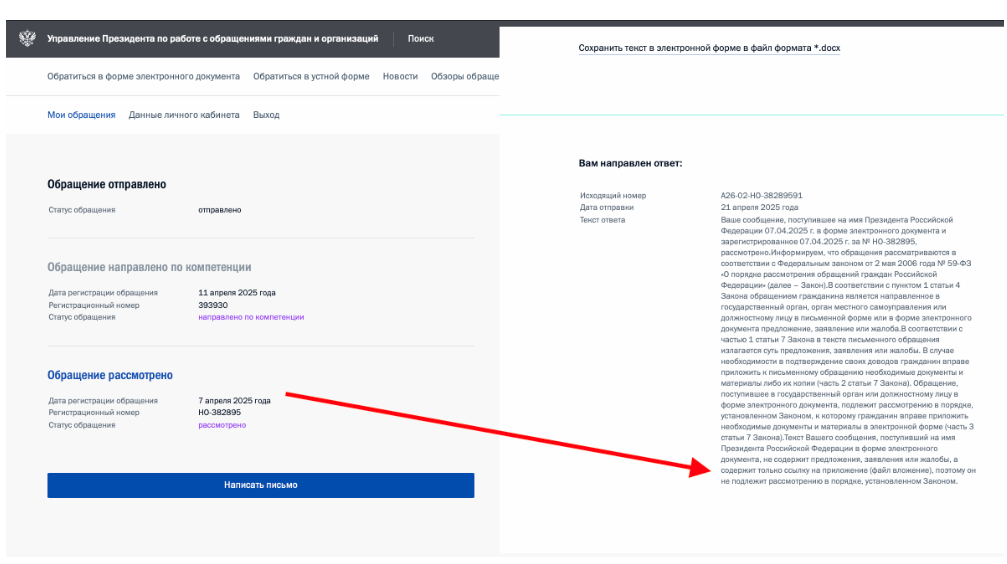
Task: Select the heading Обращение направлено по компетенции
Action: 149,267
